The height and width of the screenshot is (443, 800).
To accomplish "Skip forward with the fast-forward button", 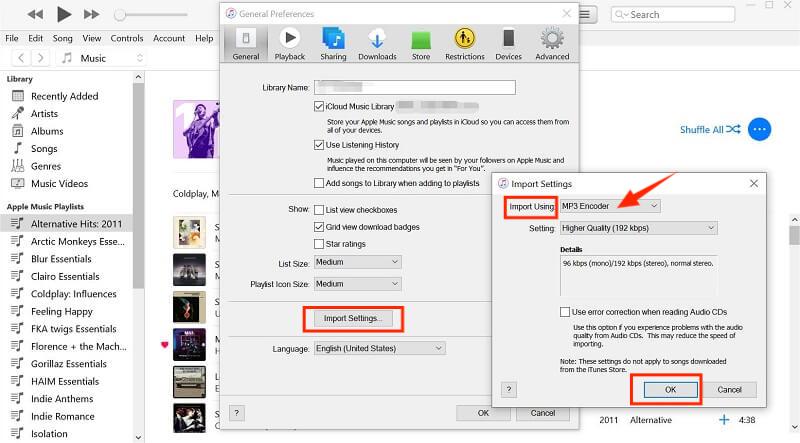I will click(x=91, y=14).
